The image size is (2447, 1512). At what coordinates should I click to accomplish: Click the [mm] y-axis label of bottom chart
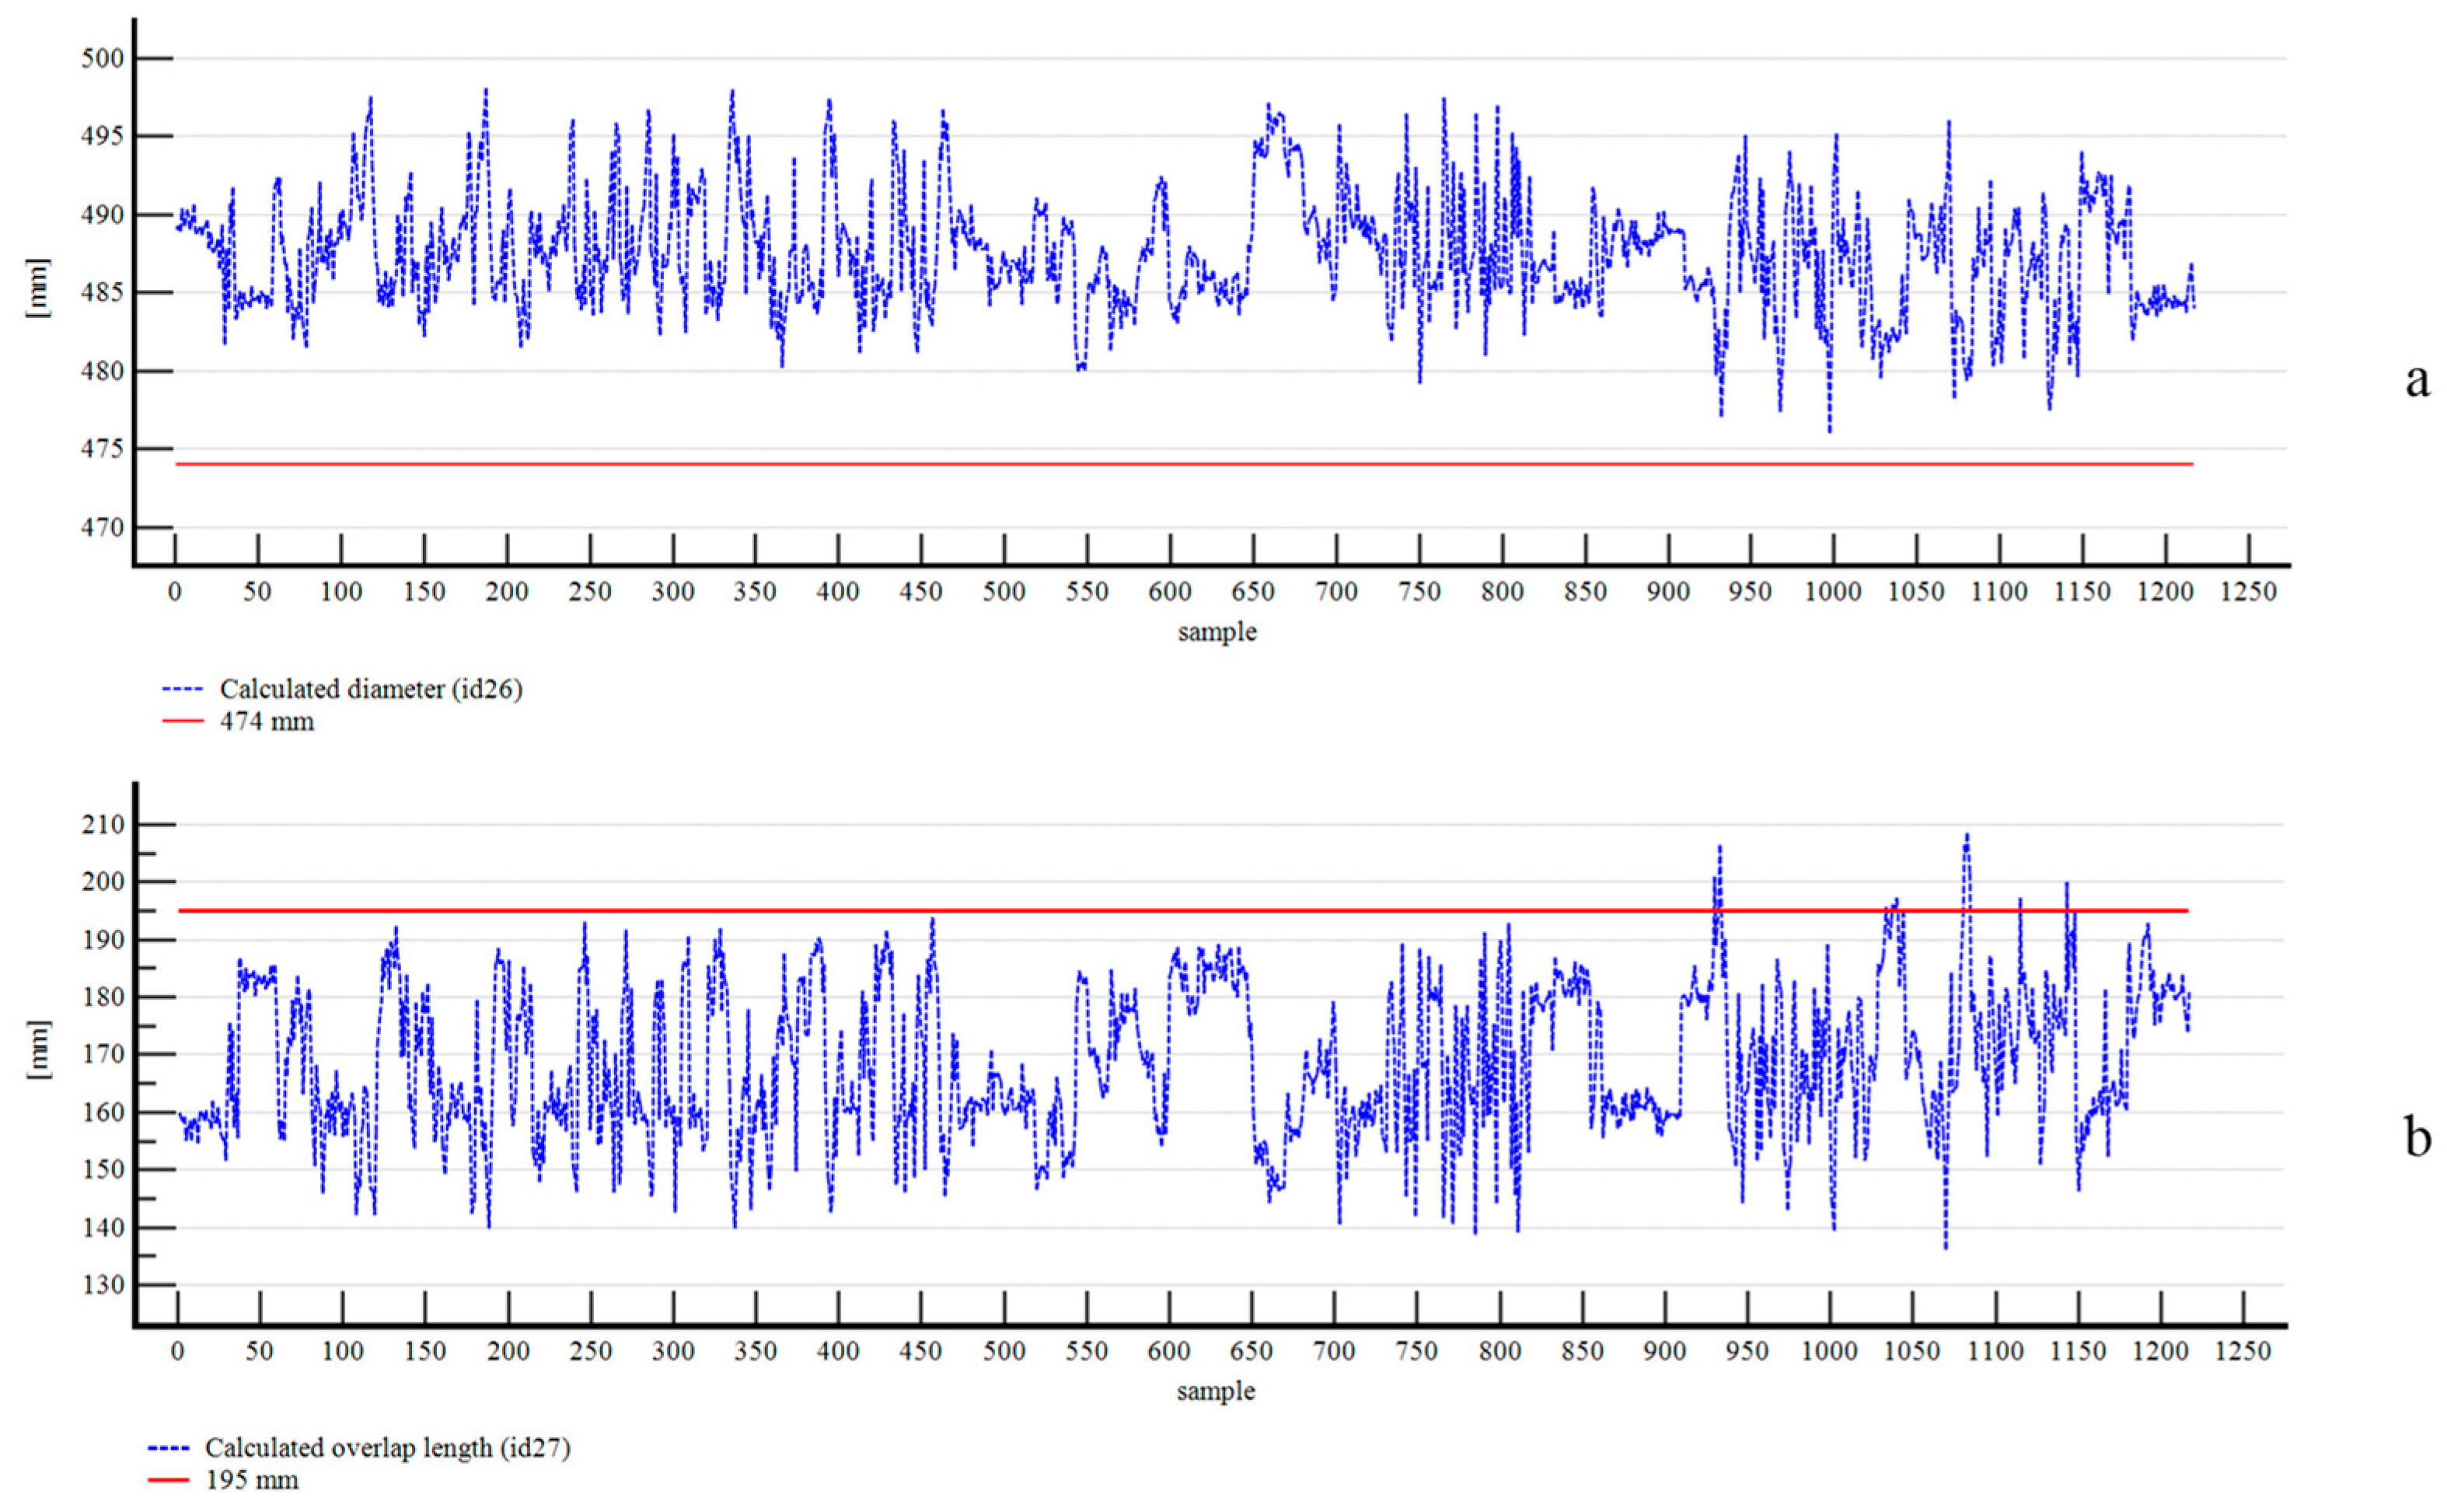coord(38,1050)
